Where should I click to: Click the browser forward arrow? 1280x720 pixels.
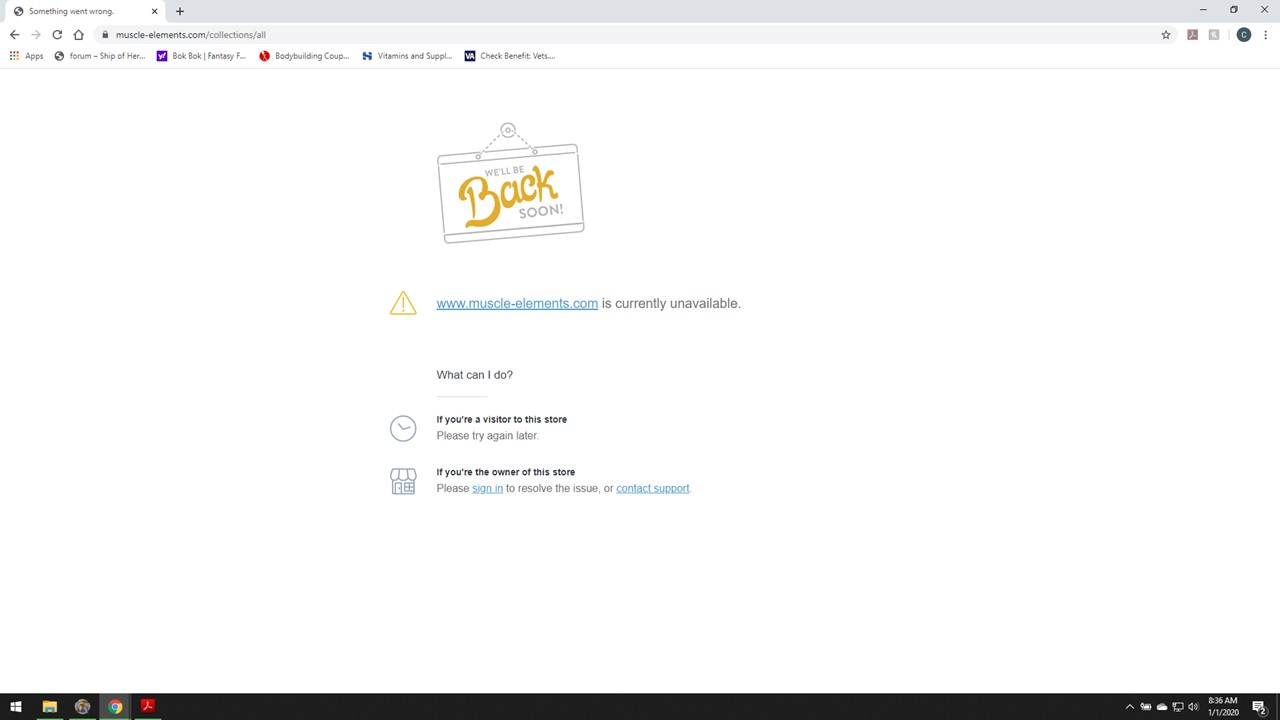(x=36, y=34)
